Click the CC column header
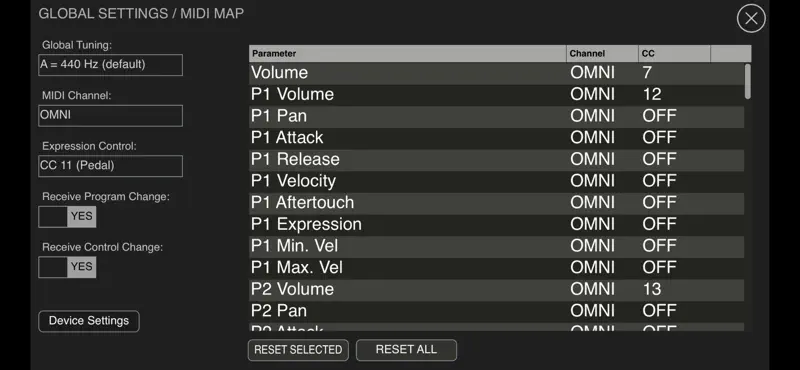Screen dimensions: 800x370 (x=674, y=54)
